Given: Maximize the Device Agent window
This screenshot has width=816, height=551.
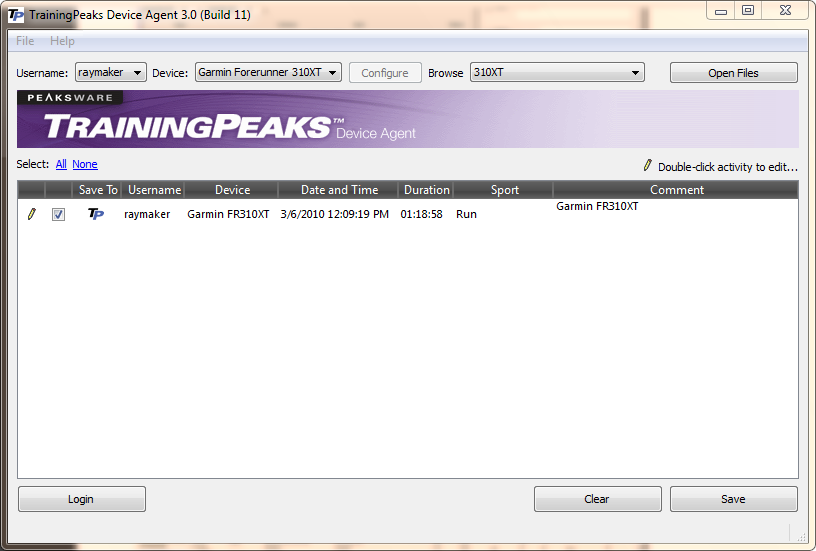Looking at the screenshot, I should (748, 11).
